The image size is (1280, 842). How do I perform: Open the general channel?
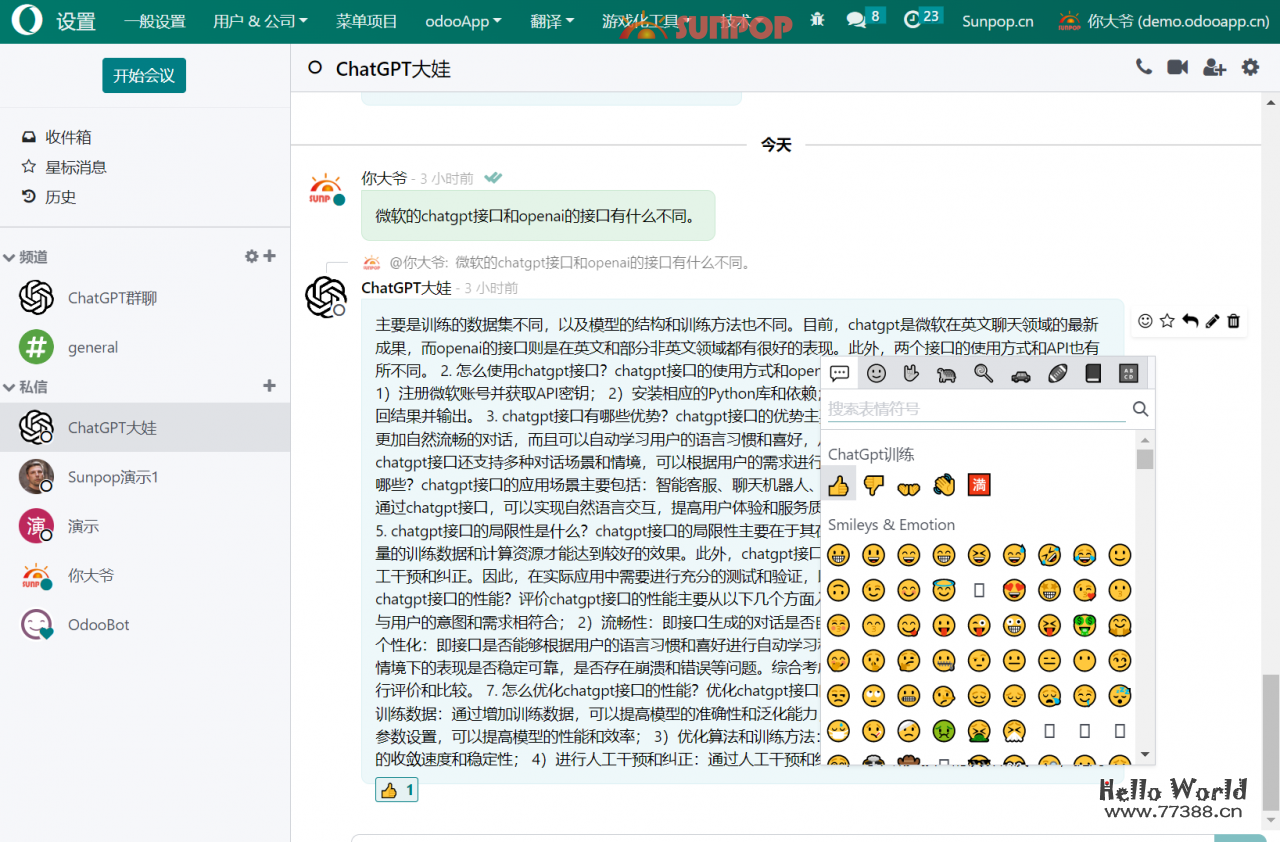(x=93, y=347)
